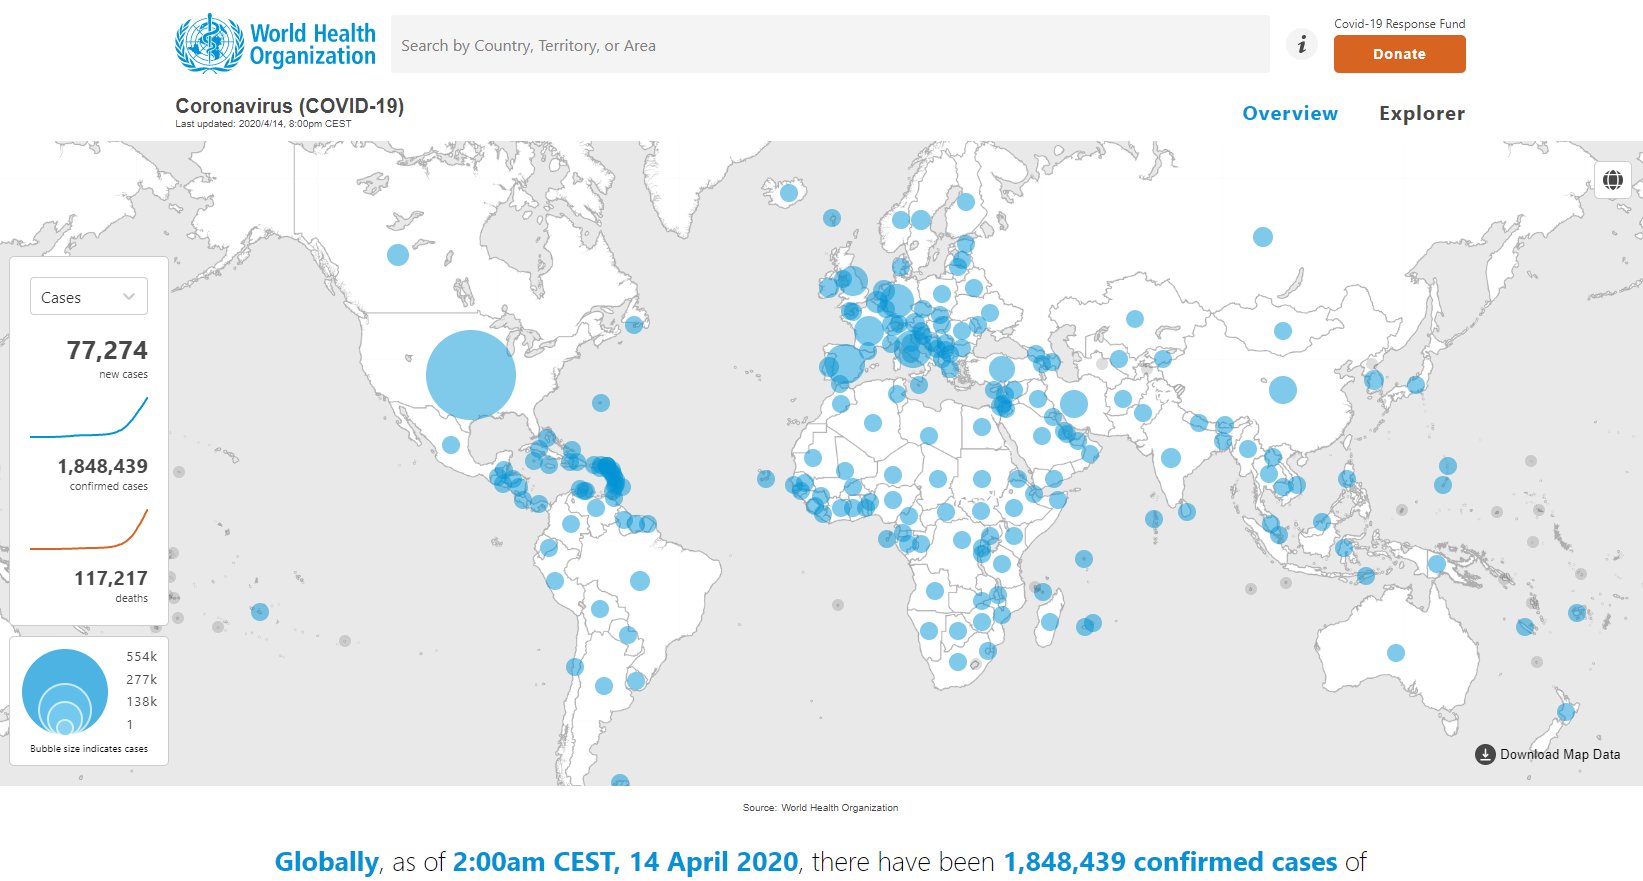Click the 138k legend label
The image size is (1643, 881).
tap(142, 702)
